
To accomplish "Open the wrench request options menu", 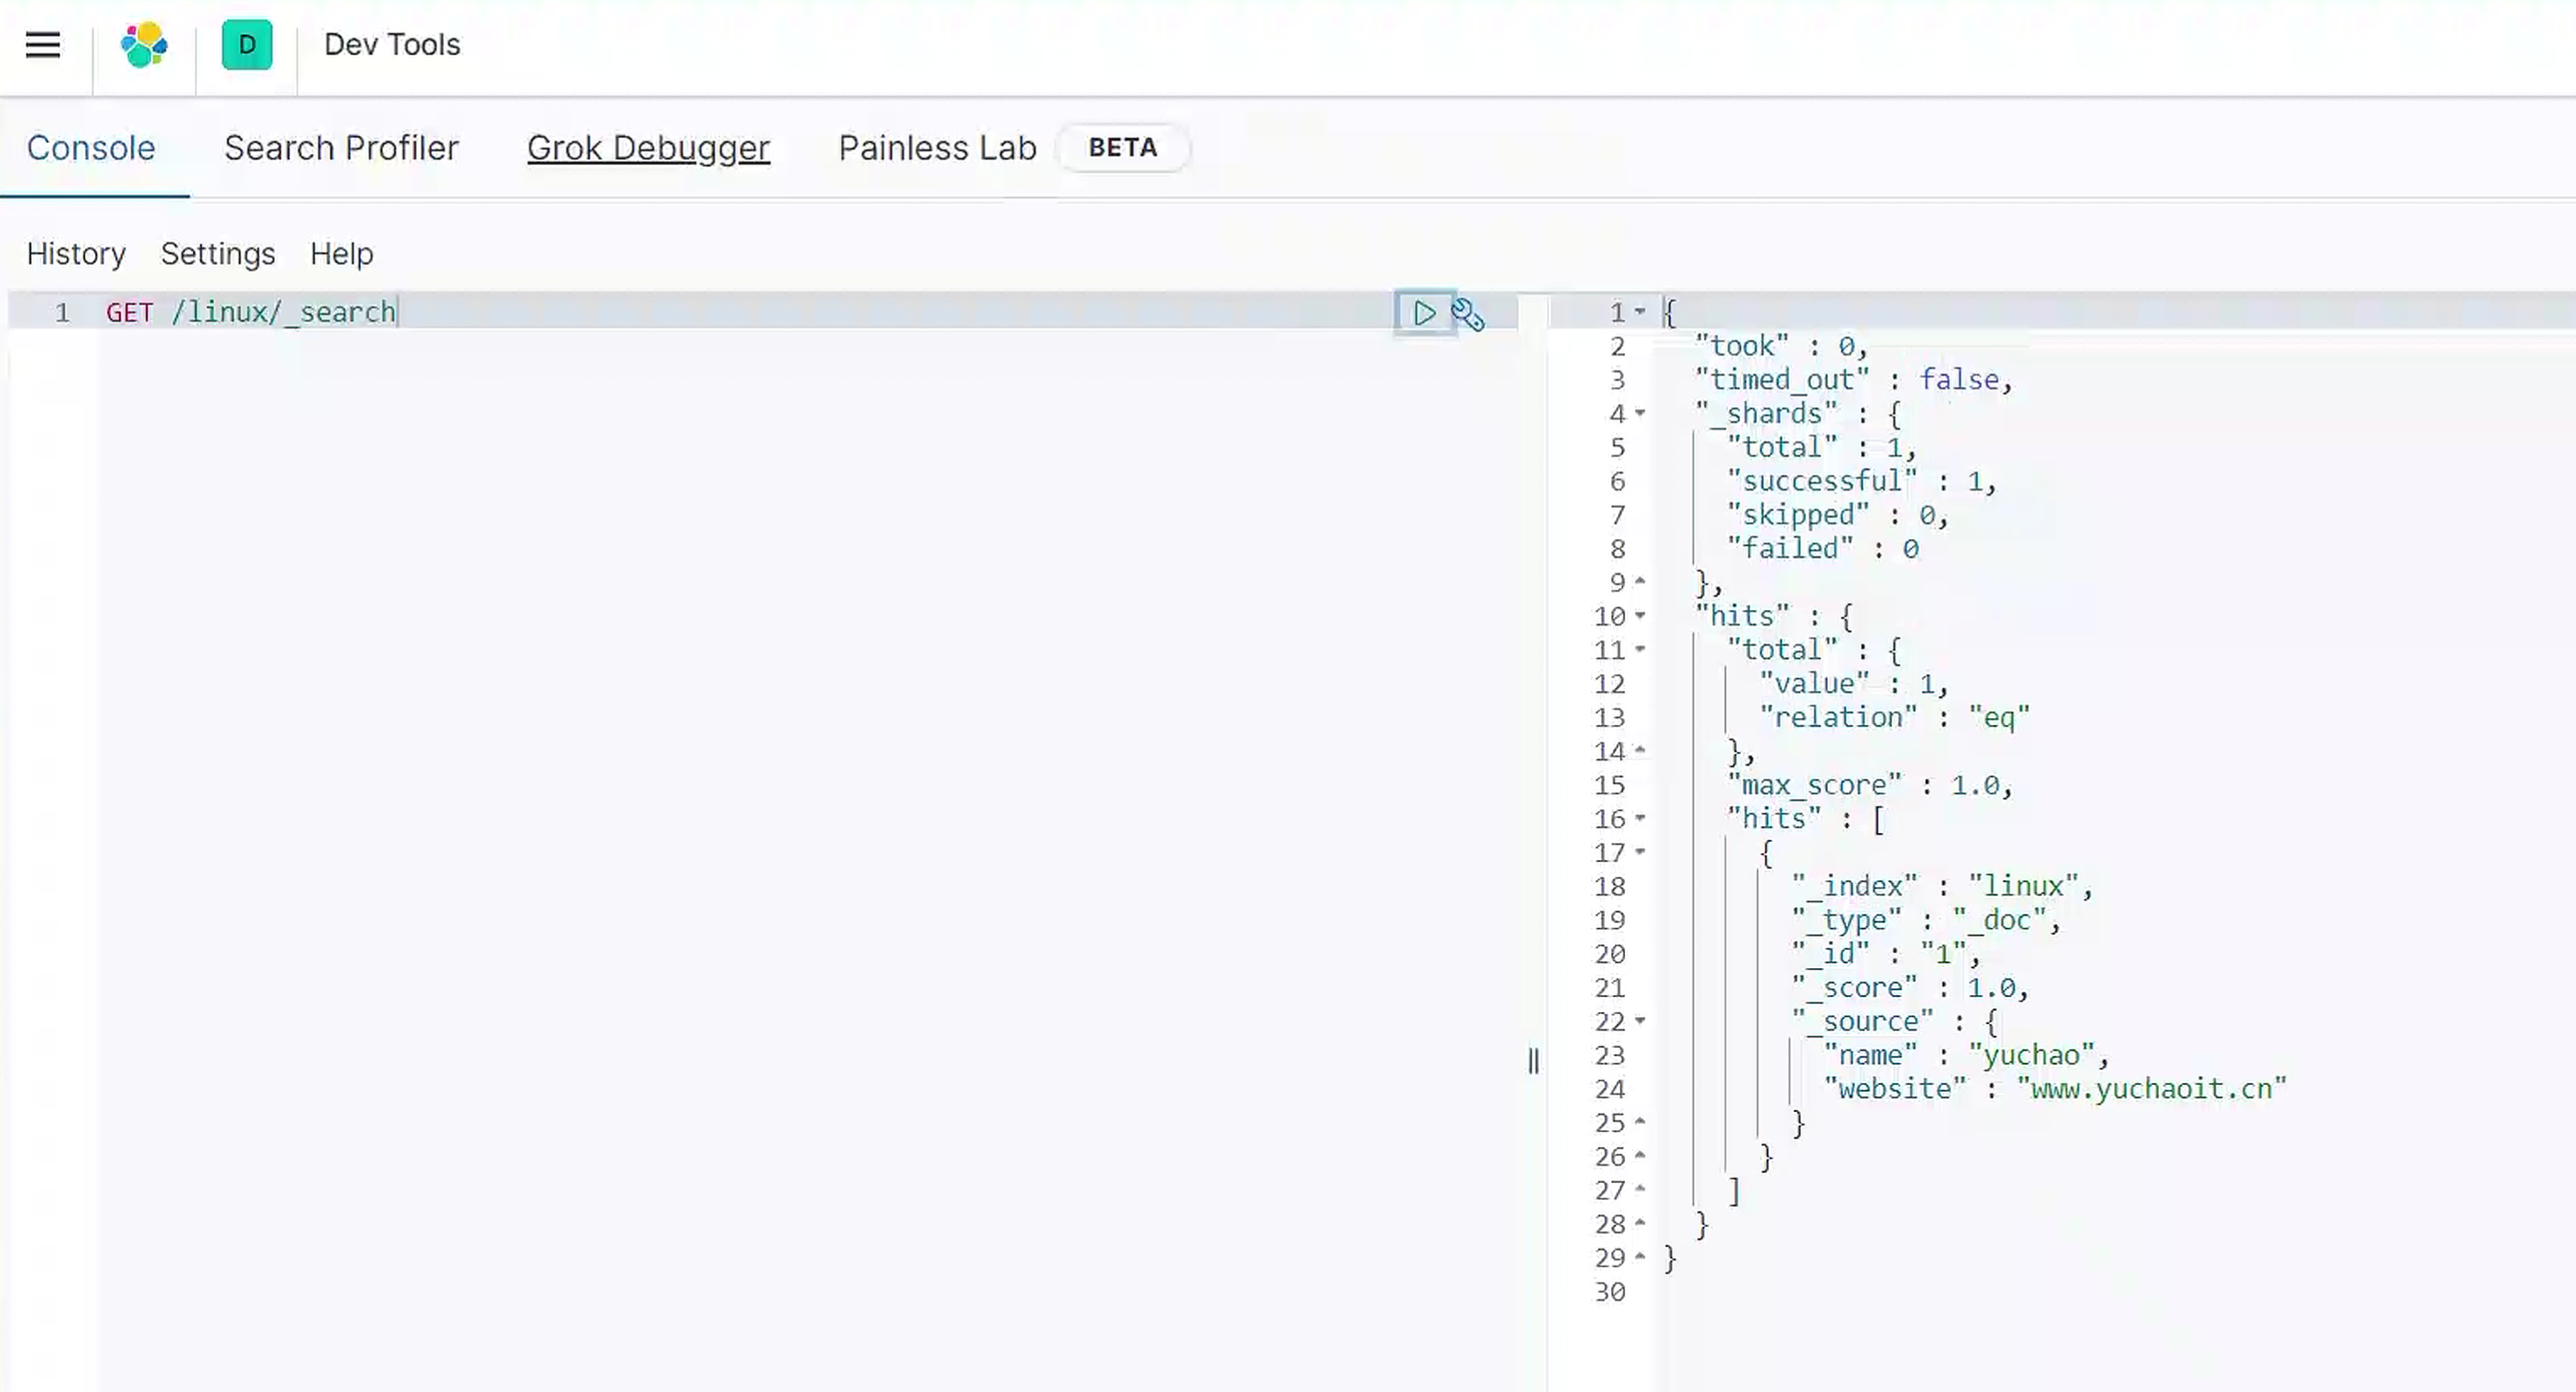I will 1468,314.
